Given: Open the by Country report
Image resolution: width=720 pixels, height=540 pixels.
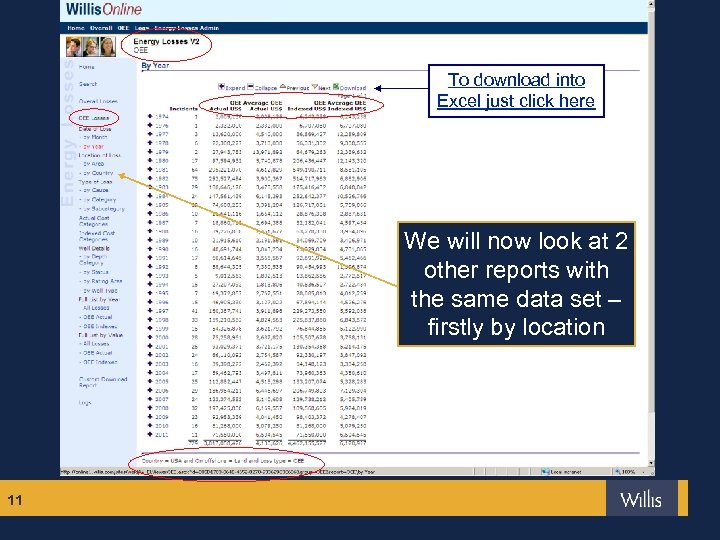Looking at the screenshot, I should click(98, 173).
